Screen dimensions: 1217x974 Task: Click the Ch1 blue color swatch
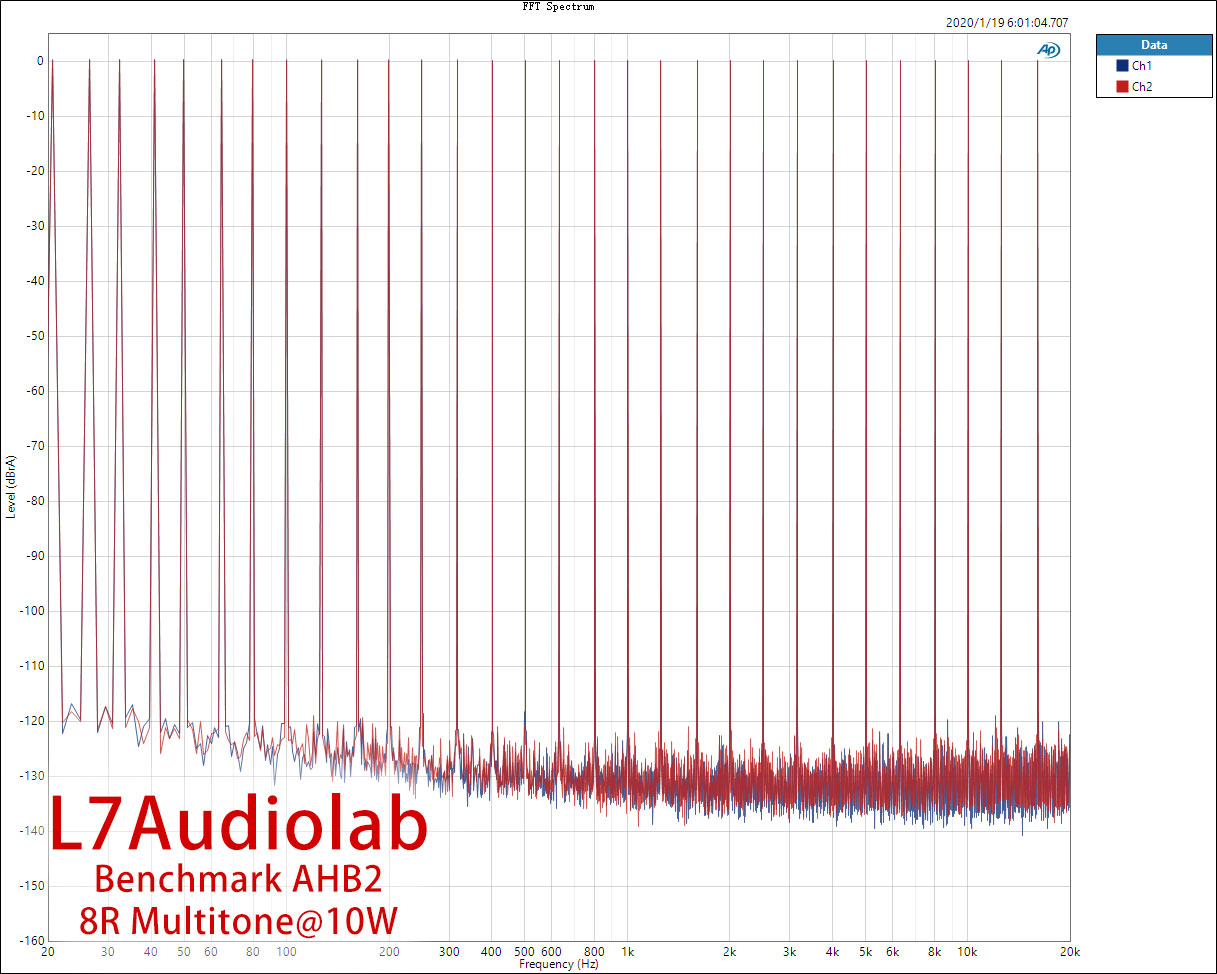(x=1122, y=65)
